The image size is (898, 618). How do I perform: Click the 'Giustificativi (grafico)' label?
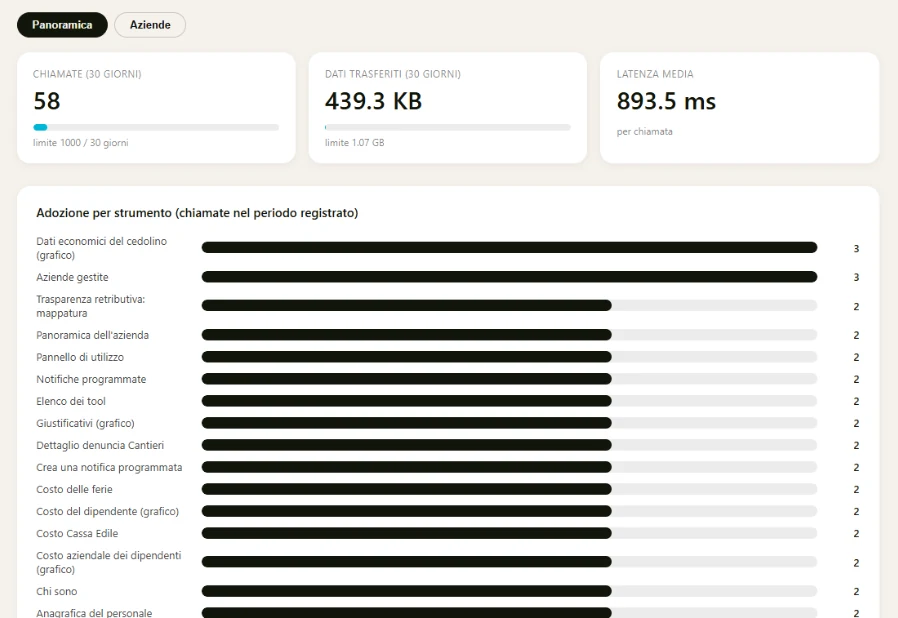point(85,423)
